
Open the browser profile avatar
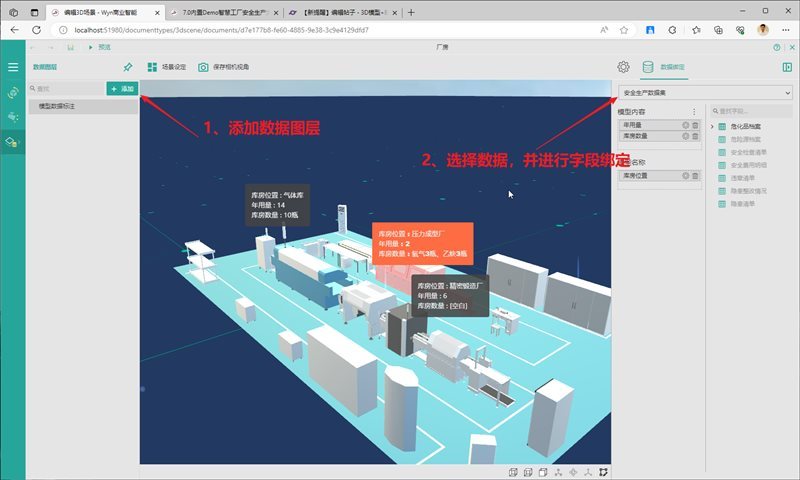pyautogui.click(x=763, y=30)
